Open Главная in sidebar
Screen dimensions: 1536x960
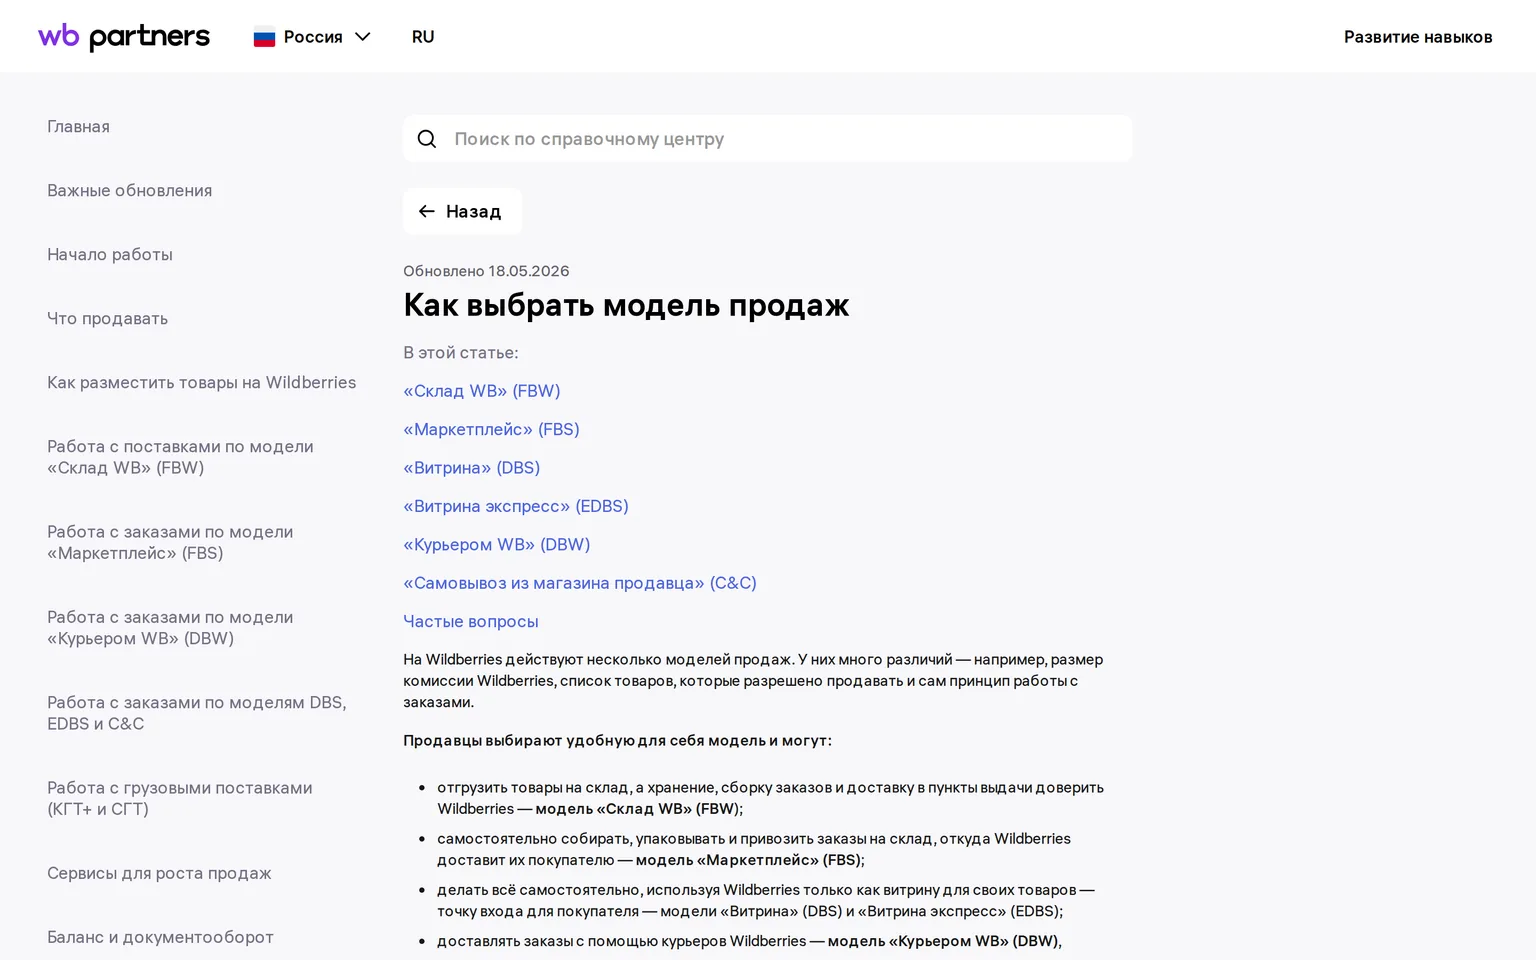point(79,127)
